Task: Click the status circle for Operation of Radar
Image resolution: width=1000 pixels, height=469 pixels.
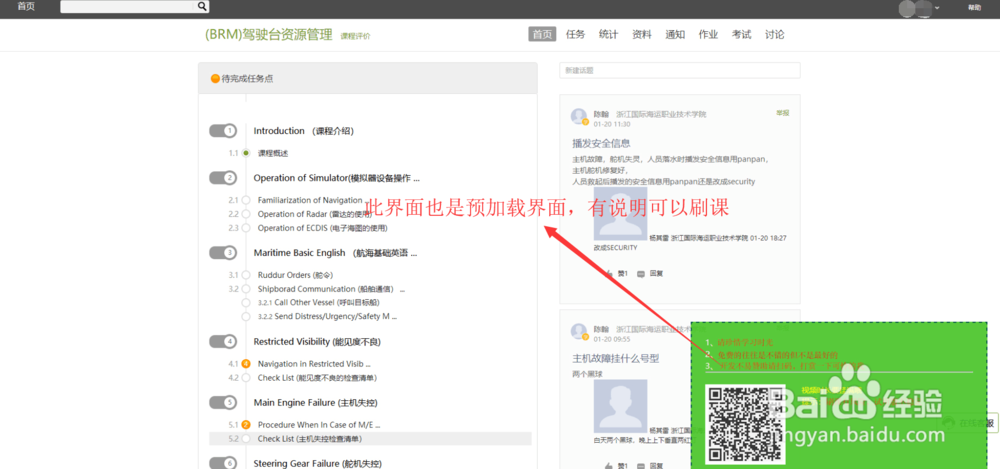Action: 246,214
